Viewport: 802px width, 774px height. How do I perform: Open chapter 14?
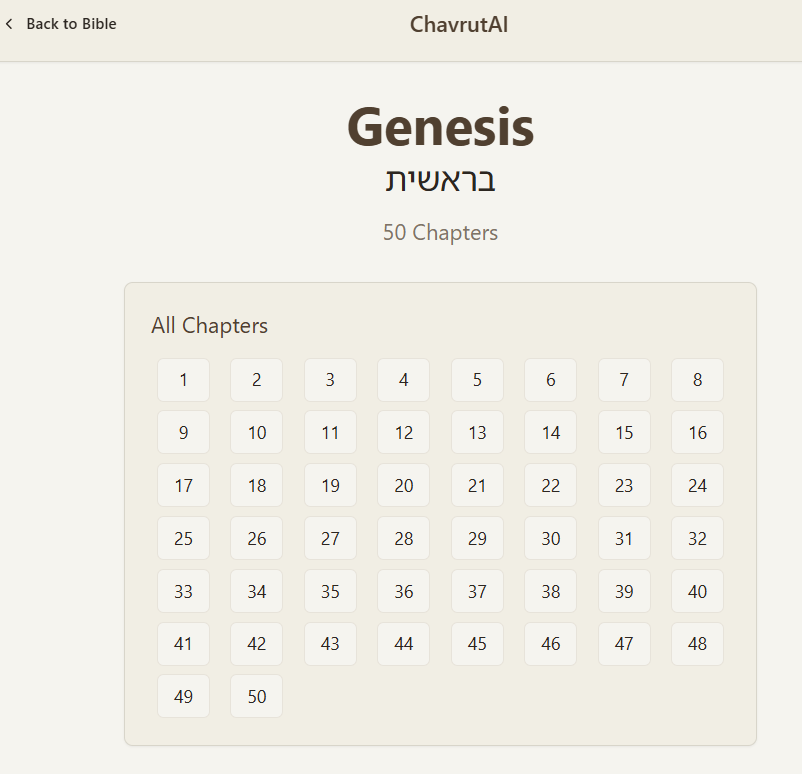[550, 432]
